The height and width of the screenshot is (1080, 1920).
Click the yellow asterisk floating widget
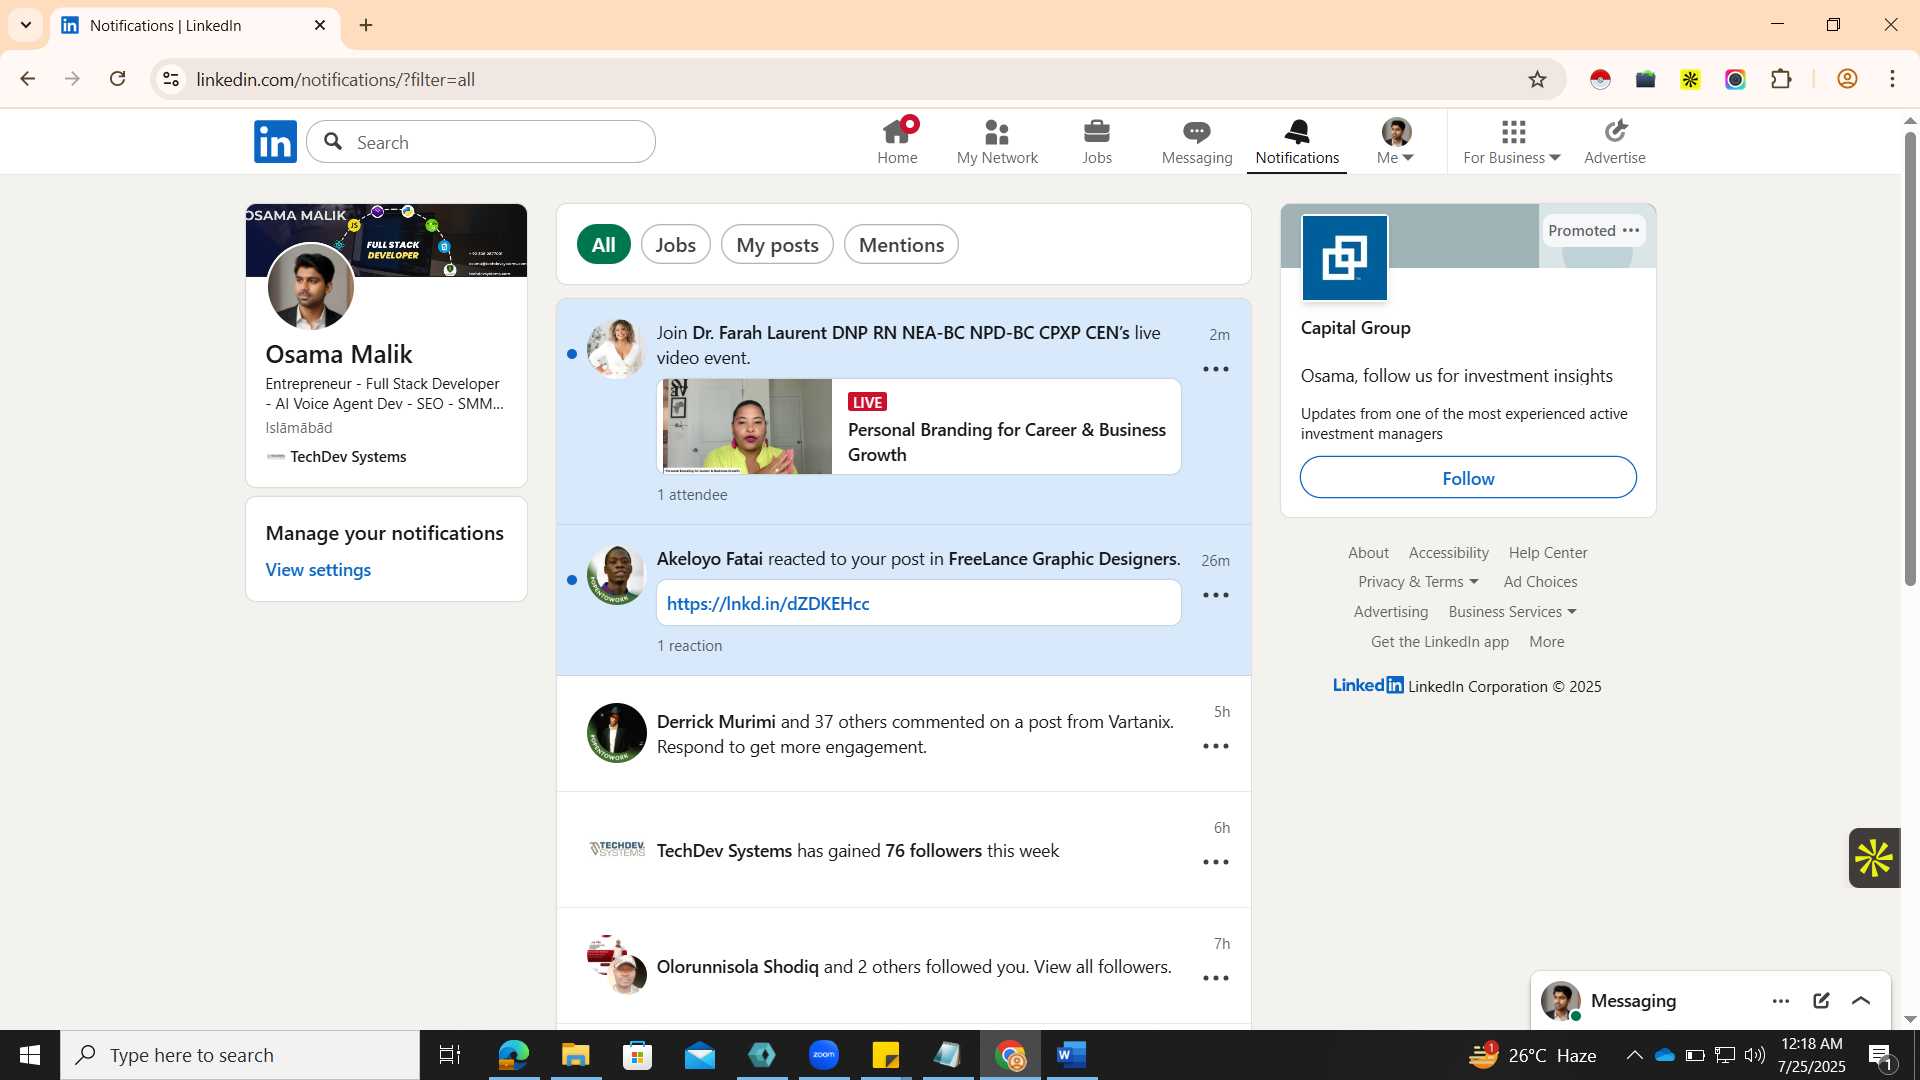pos(1874,858)
